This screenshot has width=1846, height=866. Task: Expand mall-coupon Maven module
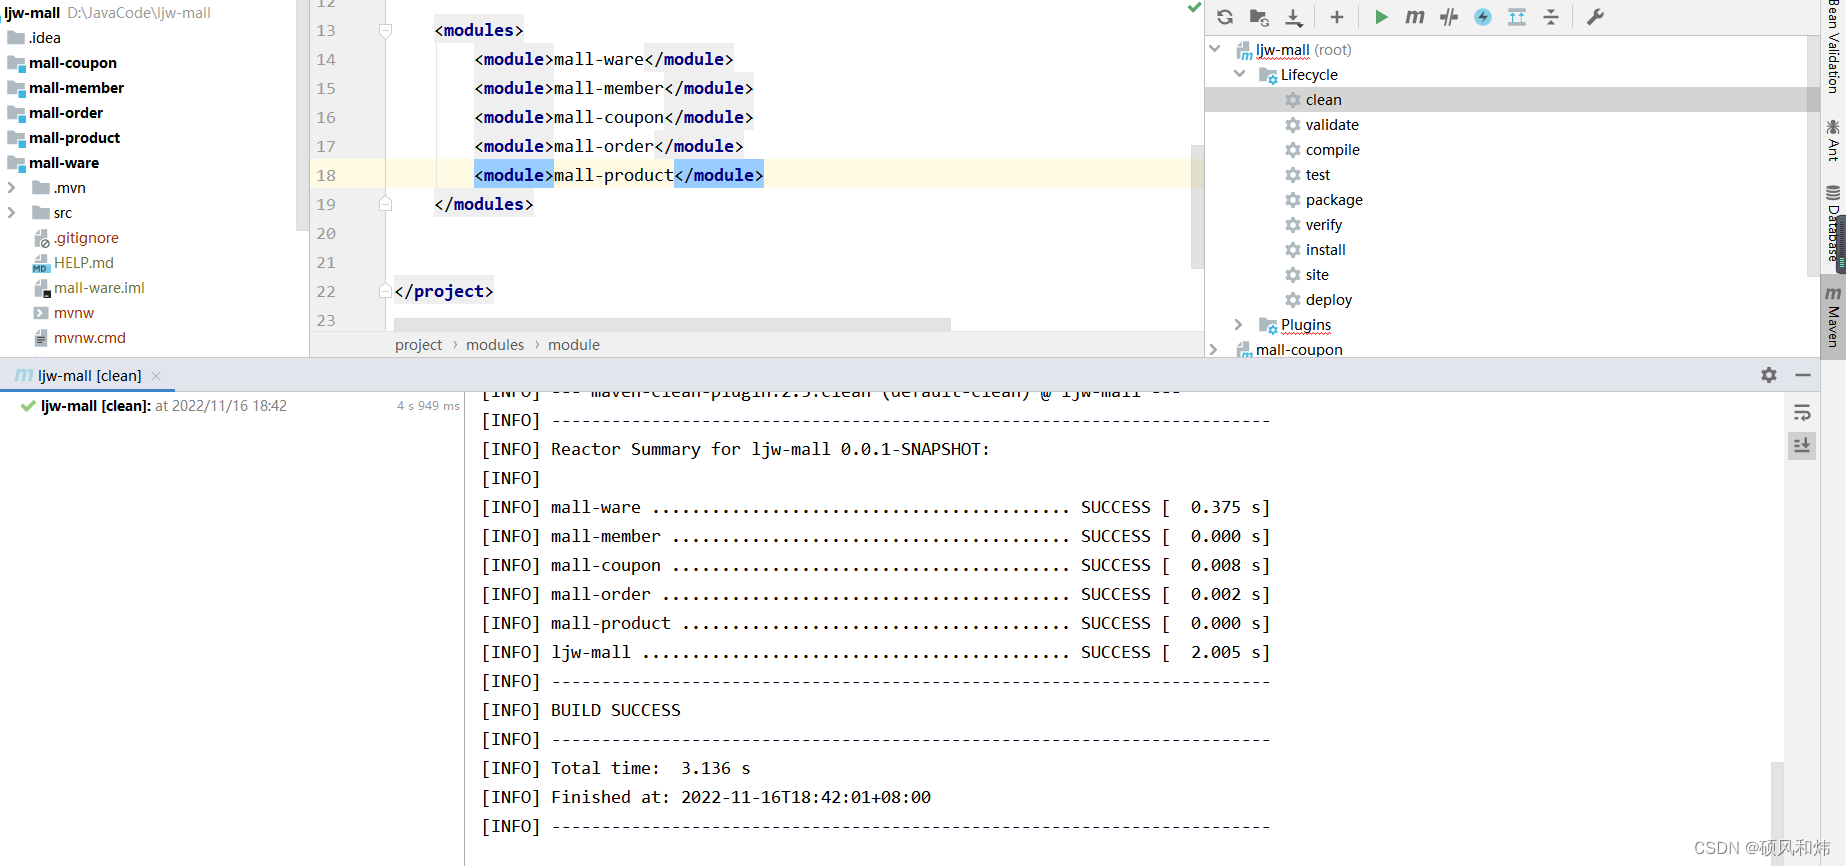pyautogui.click(x=1214, y=349)
